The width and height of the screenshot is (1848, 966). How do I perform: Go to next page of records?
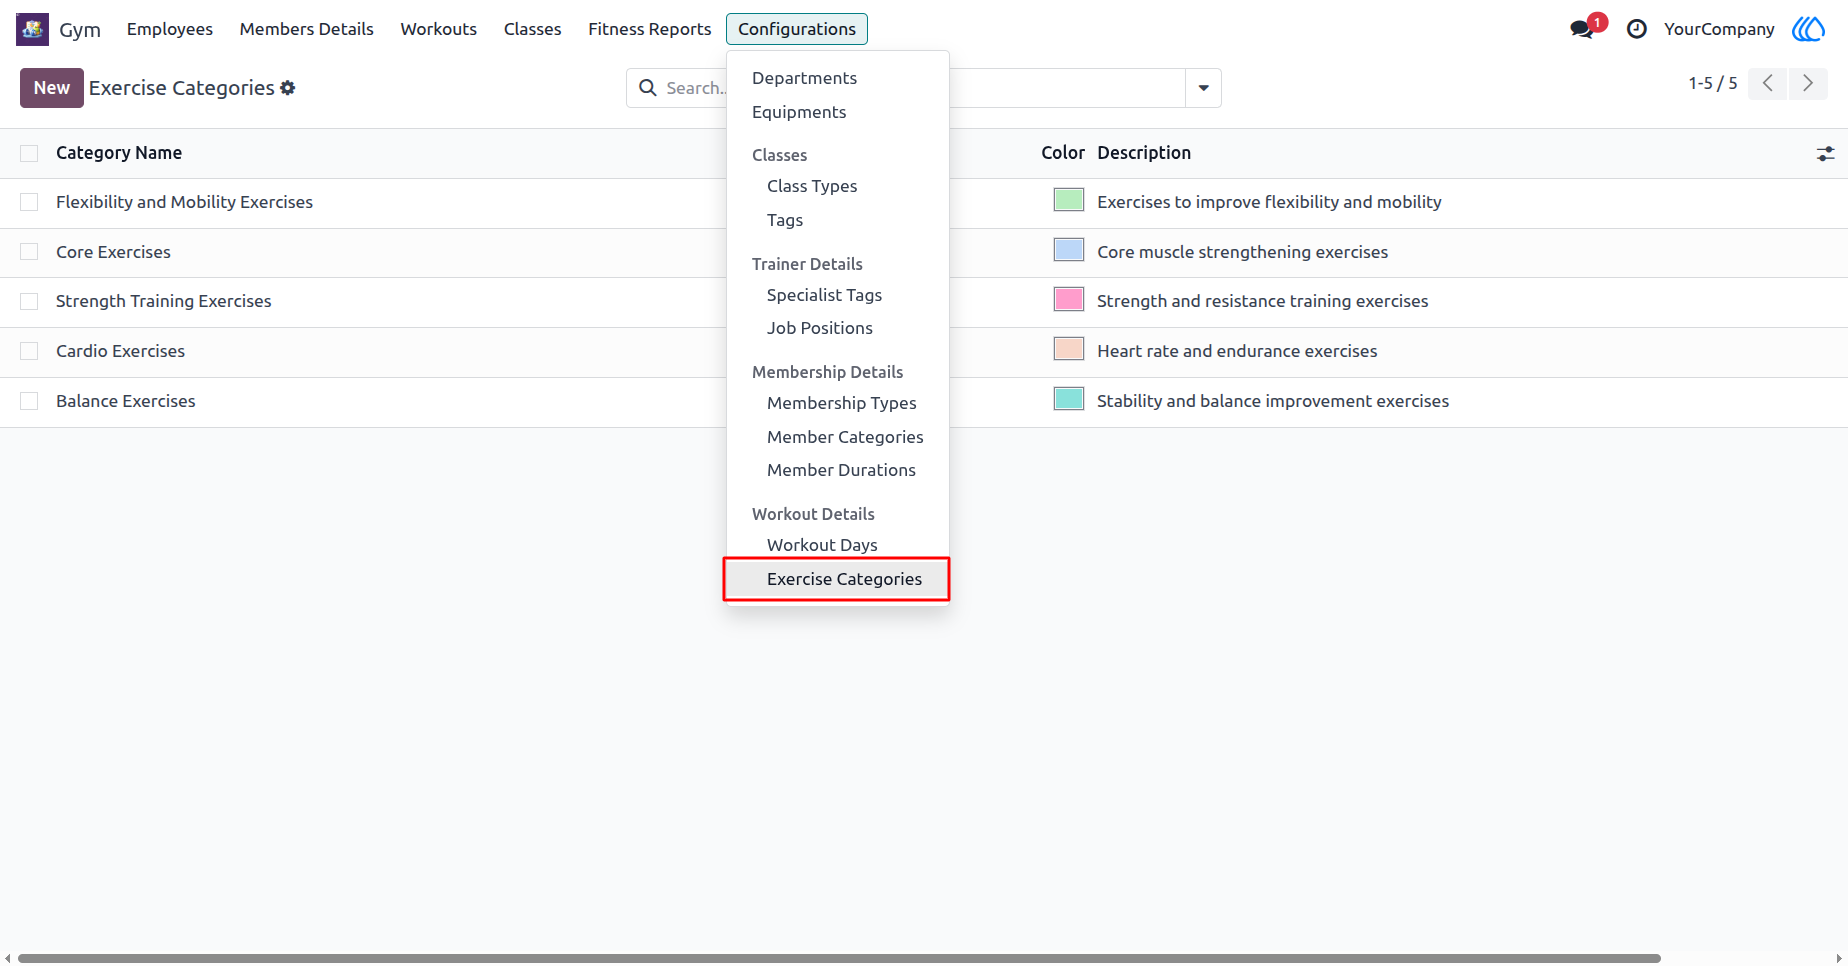pyautogui.click(x=1808, y=83)
